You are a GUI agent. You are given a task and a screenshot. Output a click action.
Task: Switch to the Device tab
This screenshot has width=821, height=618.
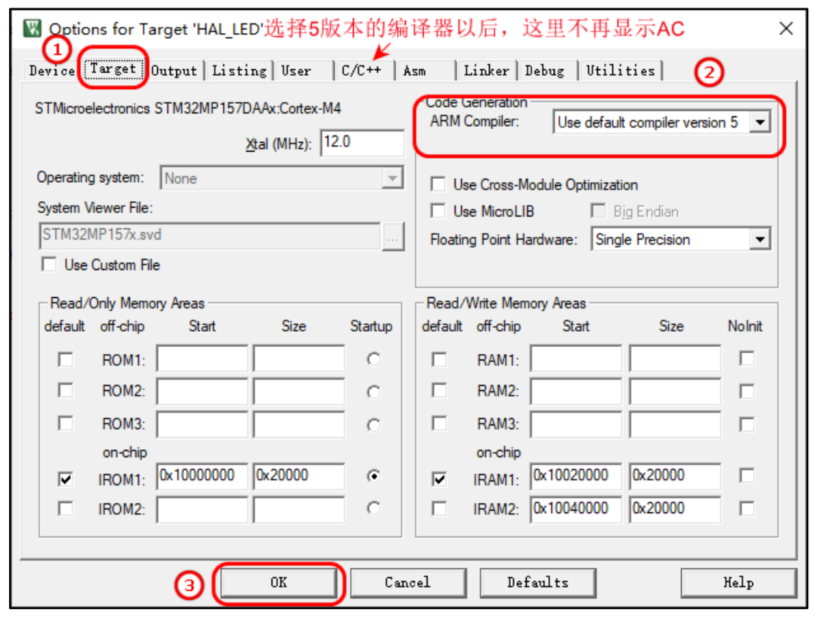pyautogui.click(x=51, y=71)
